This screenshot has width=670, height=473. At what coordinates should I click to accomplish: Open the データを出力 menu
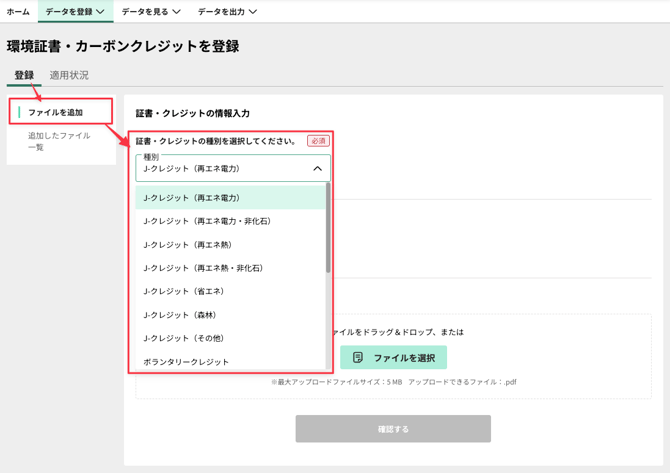227,12
